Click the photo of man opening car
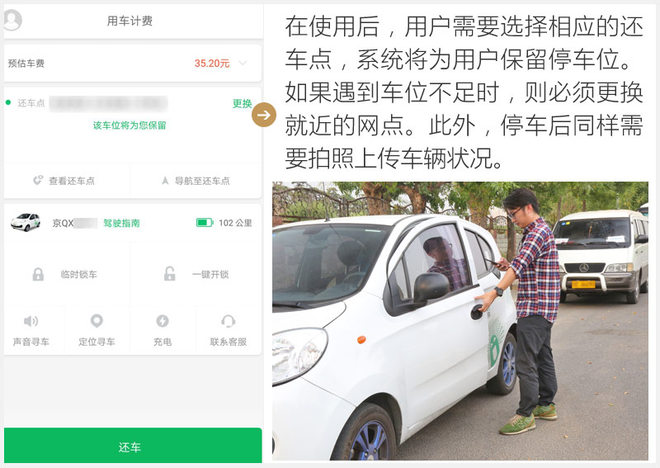Screen dimensions: 660x468 tap(460, 321)
